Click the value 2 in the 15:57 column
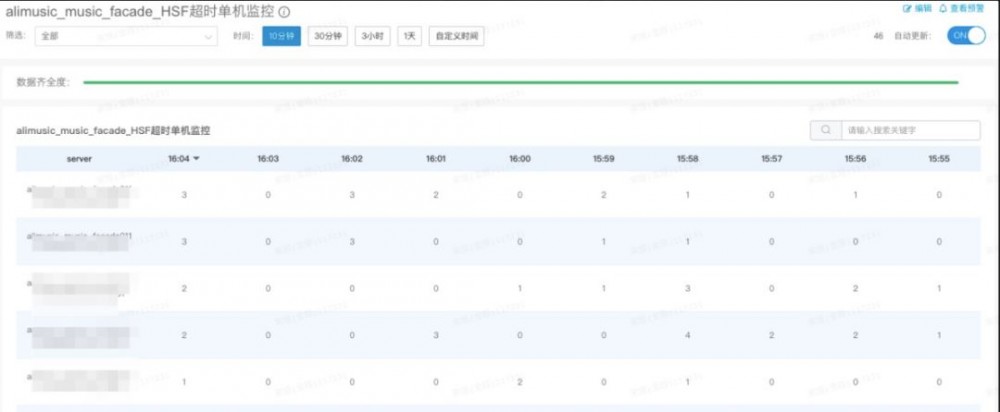Image resolution: width=1000 pixels, height=412 pixels. click(772, 335)
